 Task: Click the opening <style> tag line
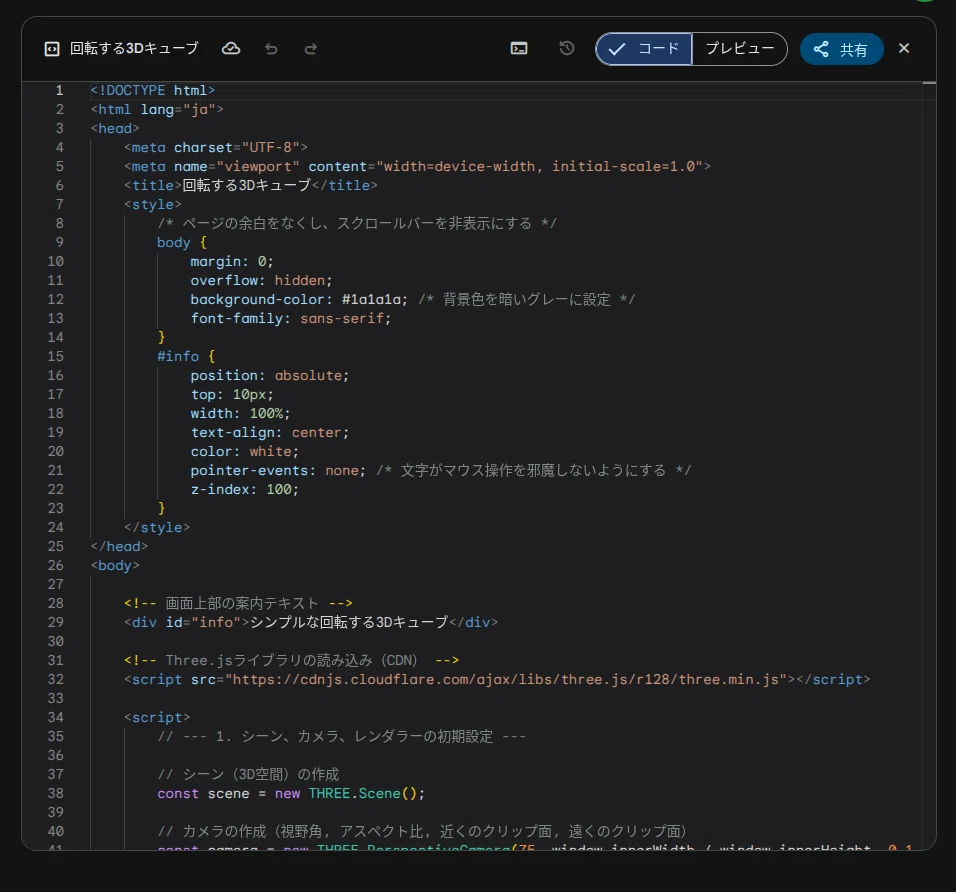[x=152, y=204]
